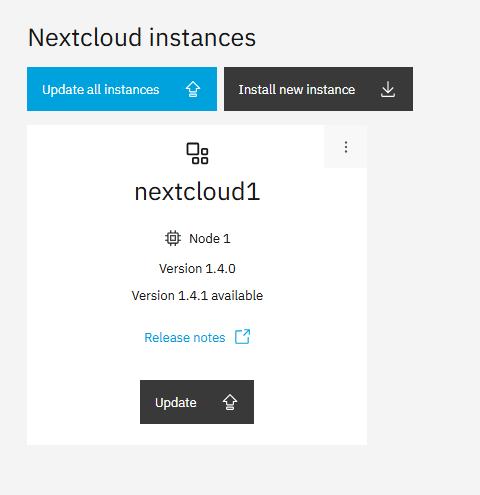Click the Nextcloud instances page heading

[x=142, y=38]
